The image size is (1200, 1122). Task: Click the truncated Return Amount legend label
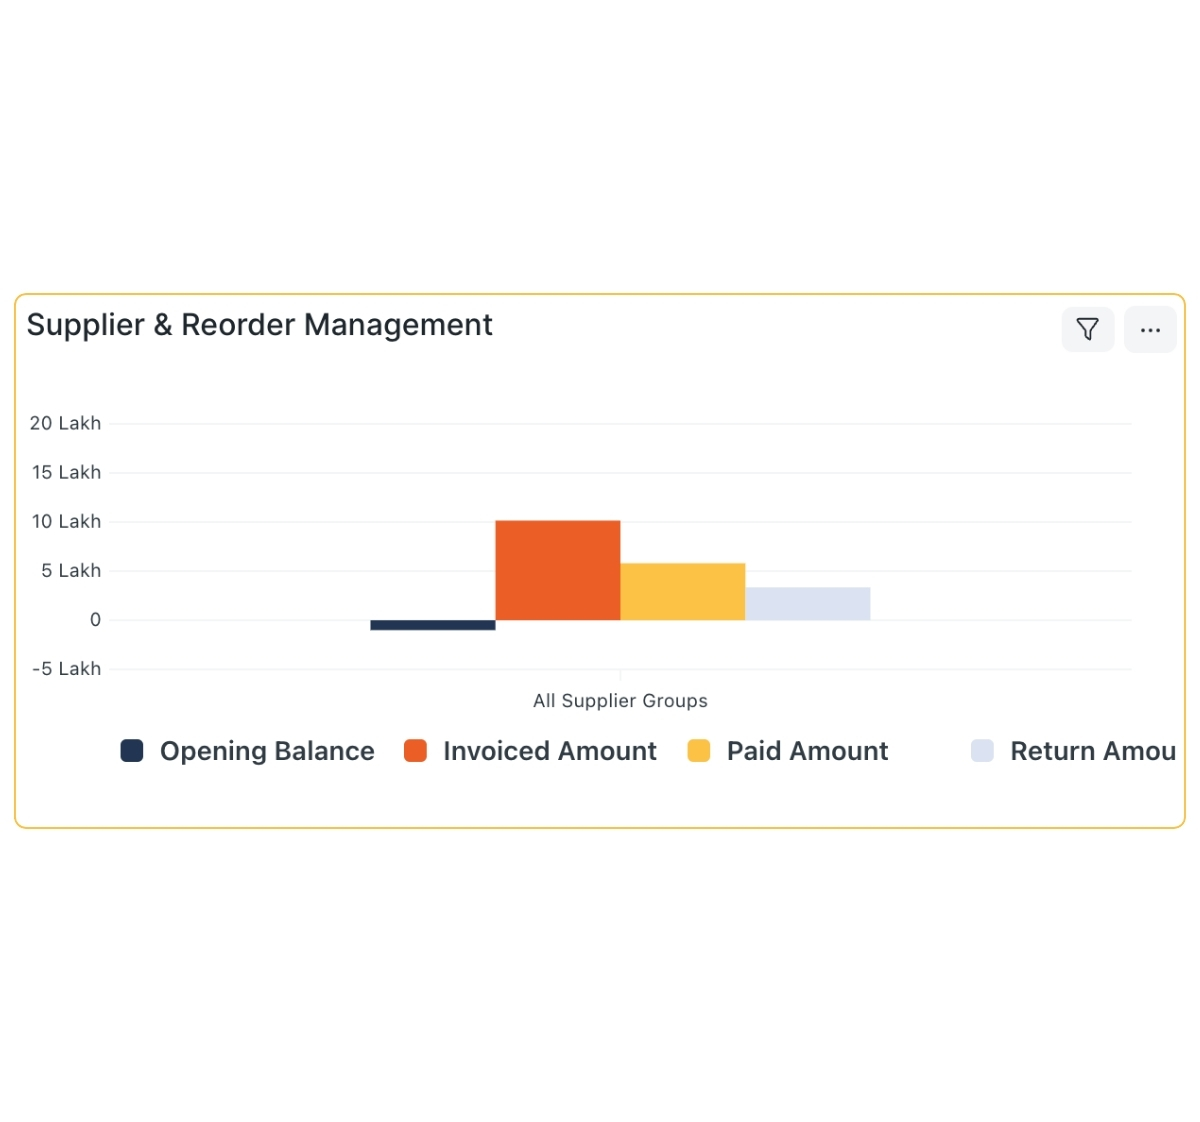click(1092, 751)
